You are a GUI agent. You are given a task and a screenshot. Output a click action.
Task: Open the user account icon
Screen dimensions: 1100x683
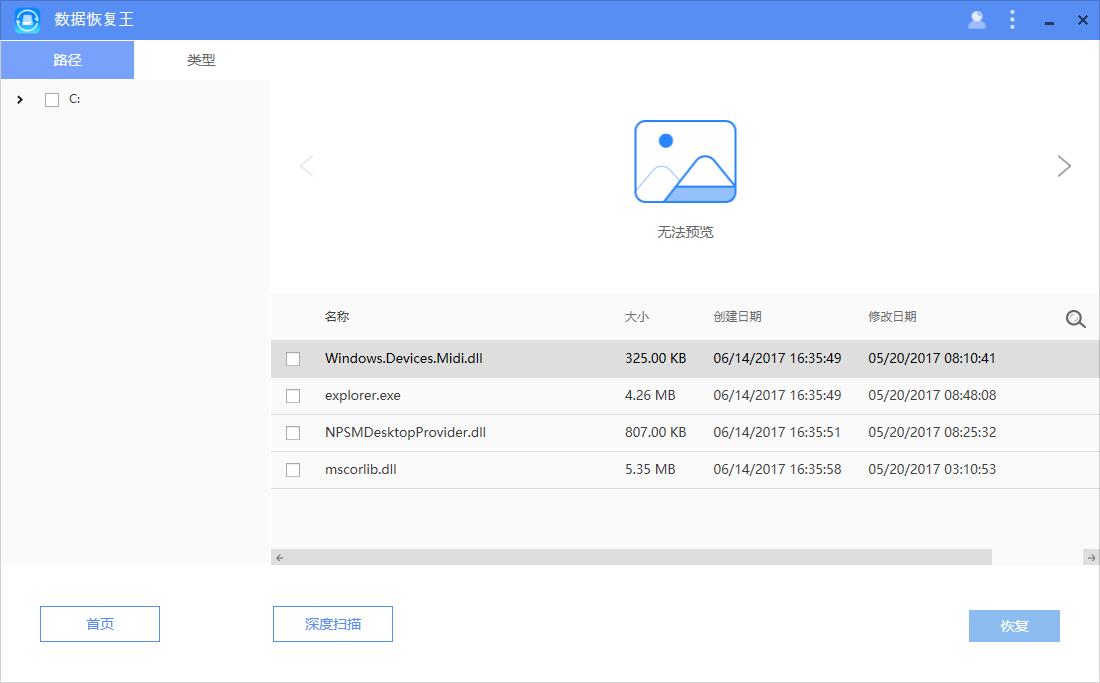pyautogui.click(x=977, y=20)
